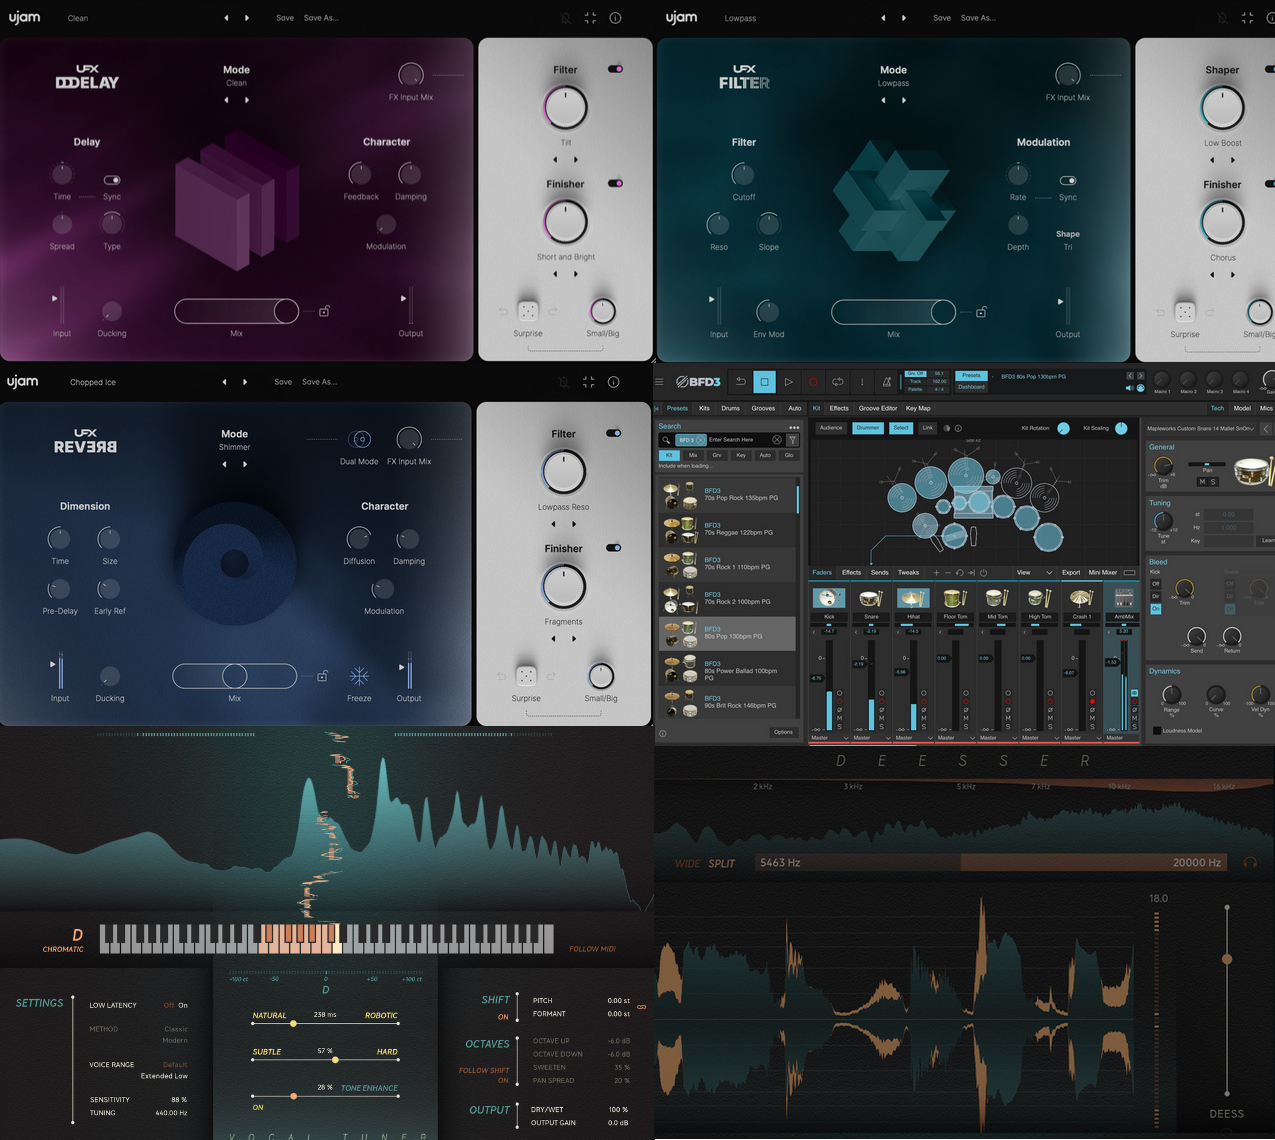Viewport: 1275px width, 1140px height.
Task: Open the Mapleworks Custom Snare dropdown in BFD3
Action: coord(1200,428)
